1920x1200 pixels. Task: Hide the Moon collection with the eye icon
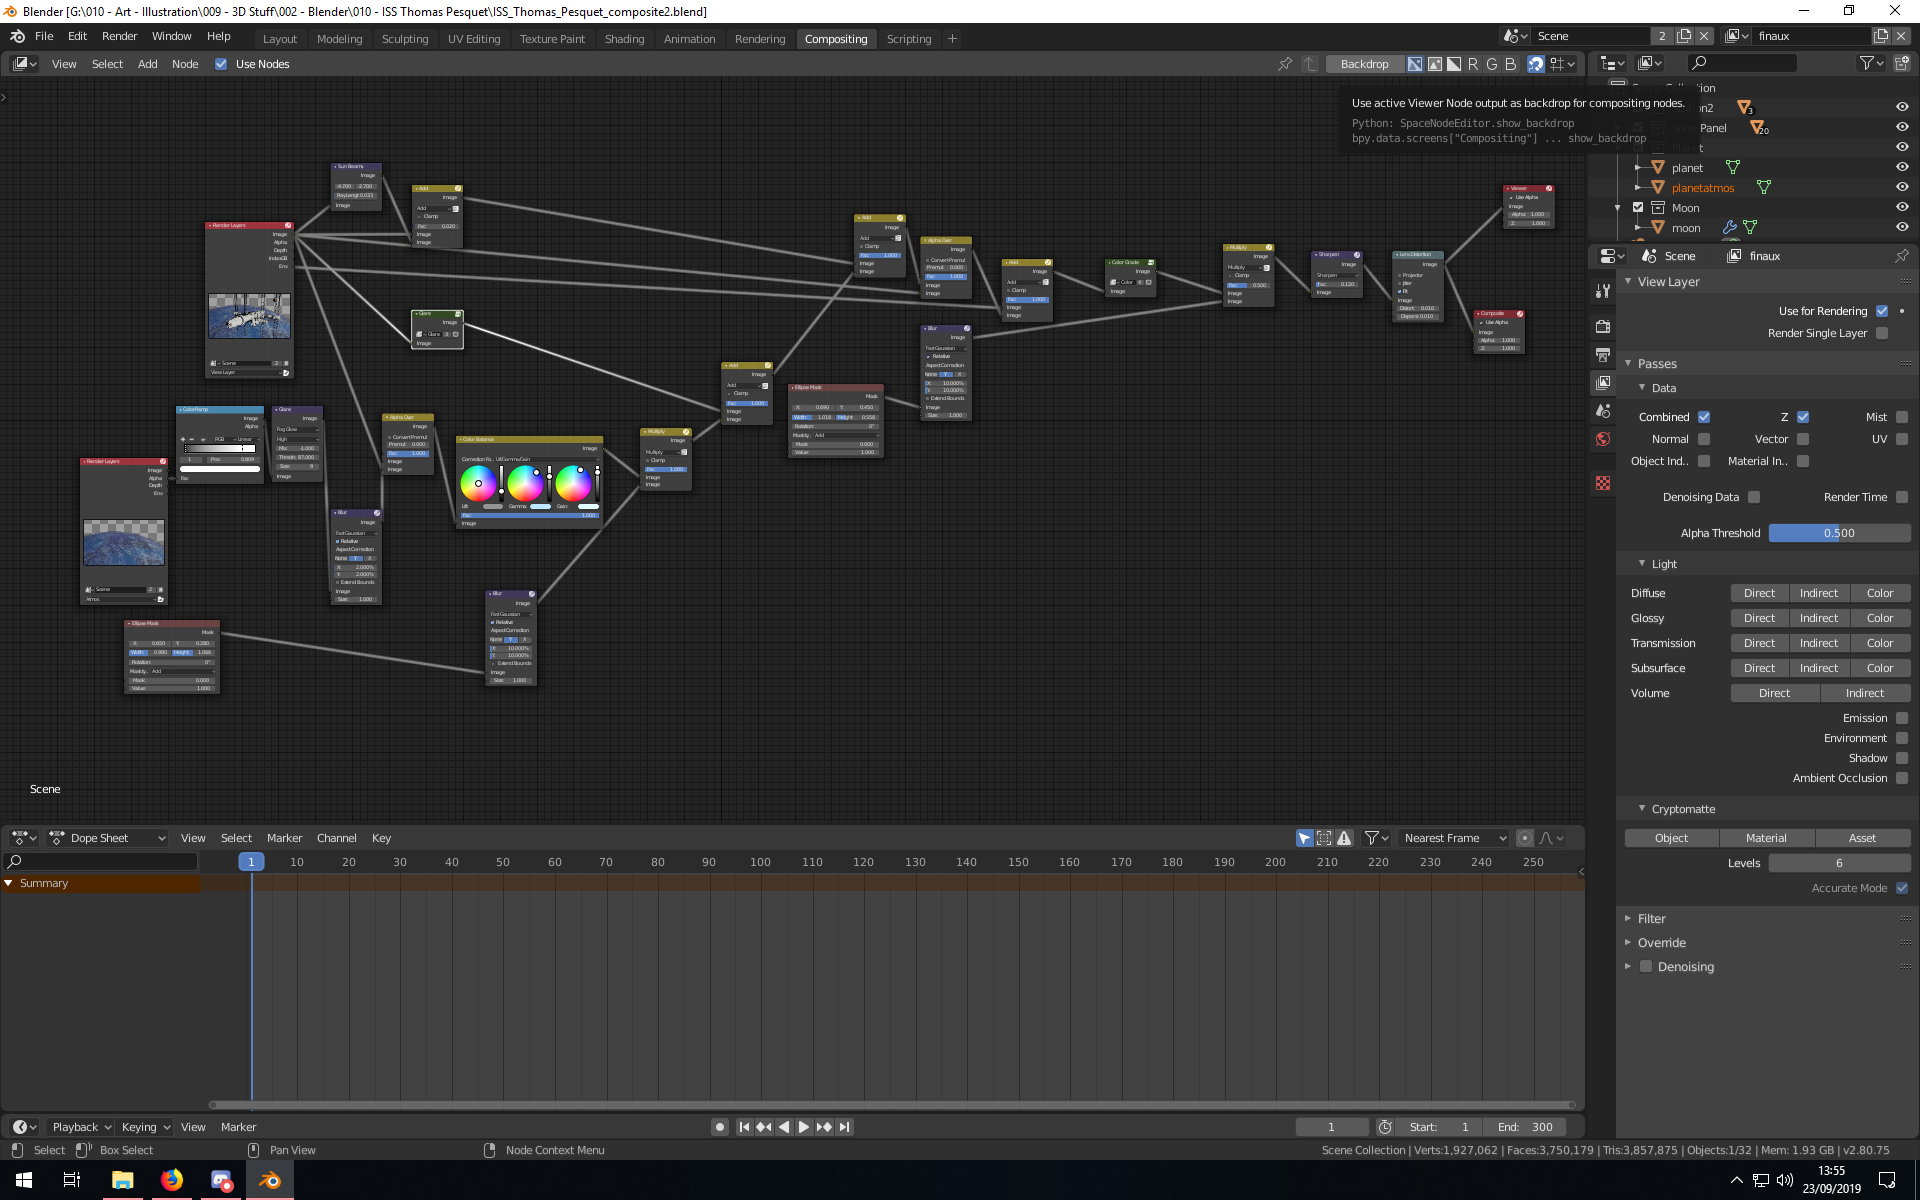tap(1902, 208)
